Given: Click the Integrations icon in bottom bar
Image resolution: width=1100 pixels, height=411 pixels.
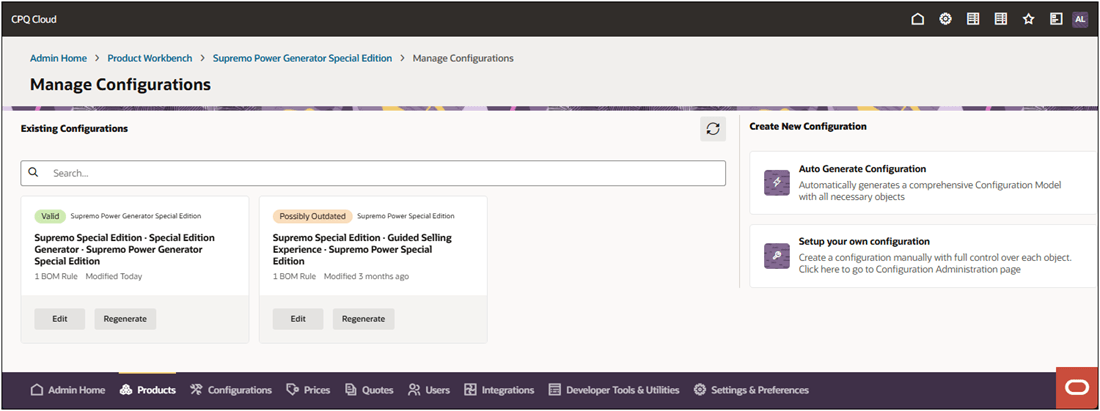Looking at the screenshot, I should [x=471, y=390].
